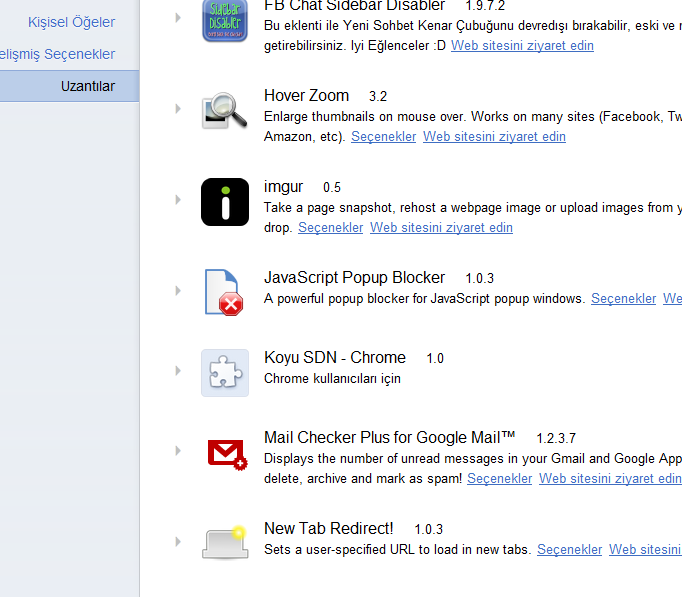Click the New Tab Redirect! title

tap(328, 528)
